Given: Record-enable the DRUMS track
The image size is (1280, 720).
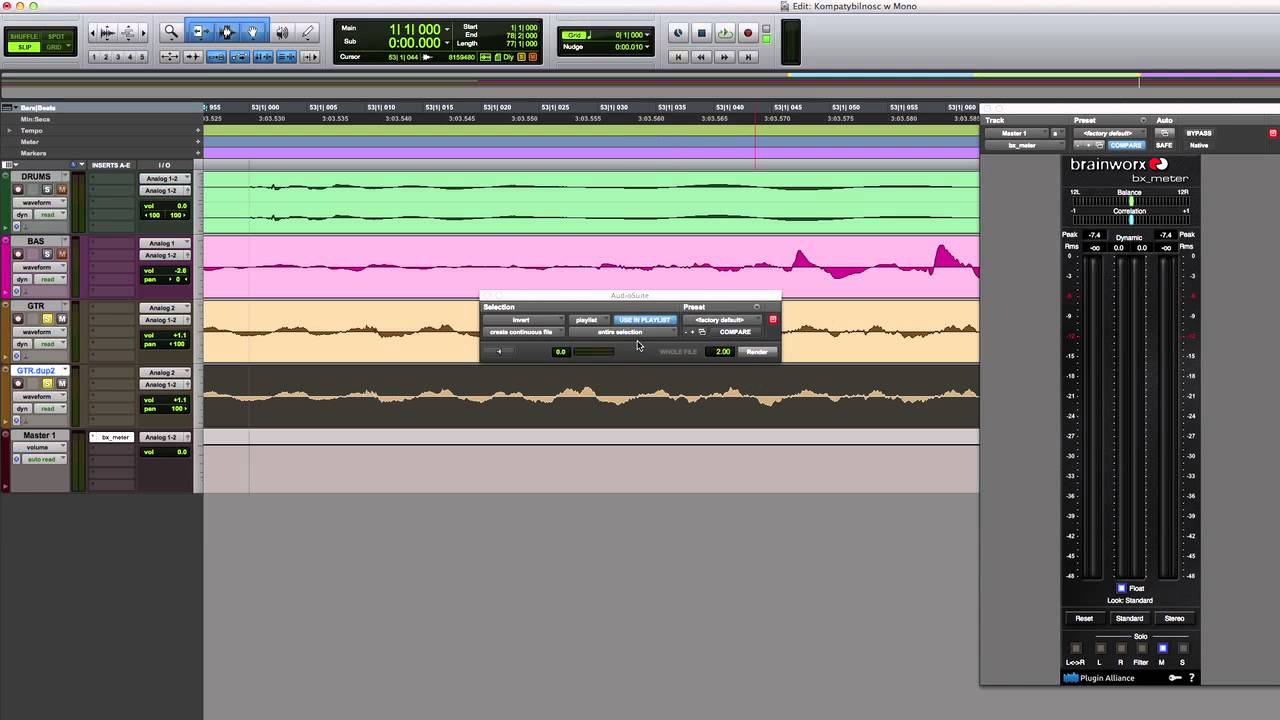Looking at the screenshot, I should pos(18,190).
